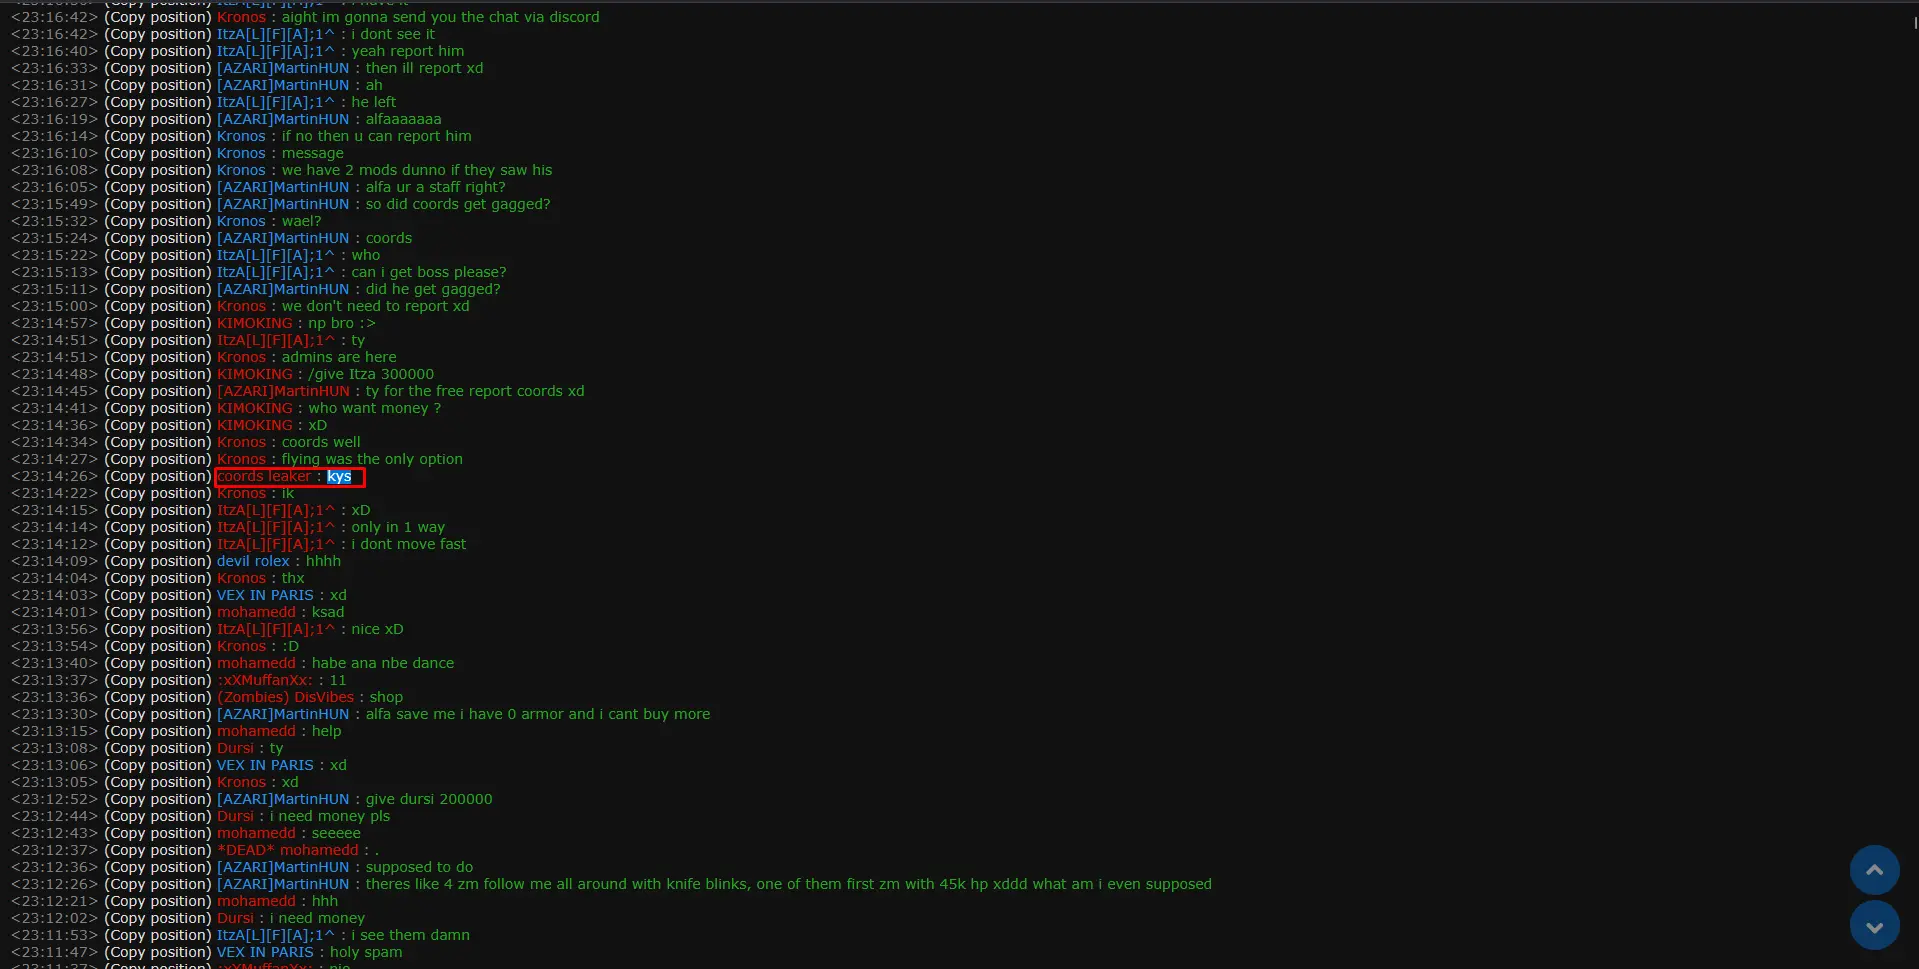Click VEX IN PARIS name on 'holy spam' line
This screenshot has width=1919, height=969.
point(265,952)
